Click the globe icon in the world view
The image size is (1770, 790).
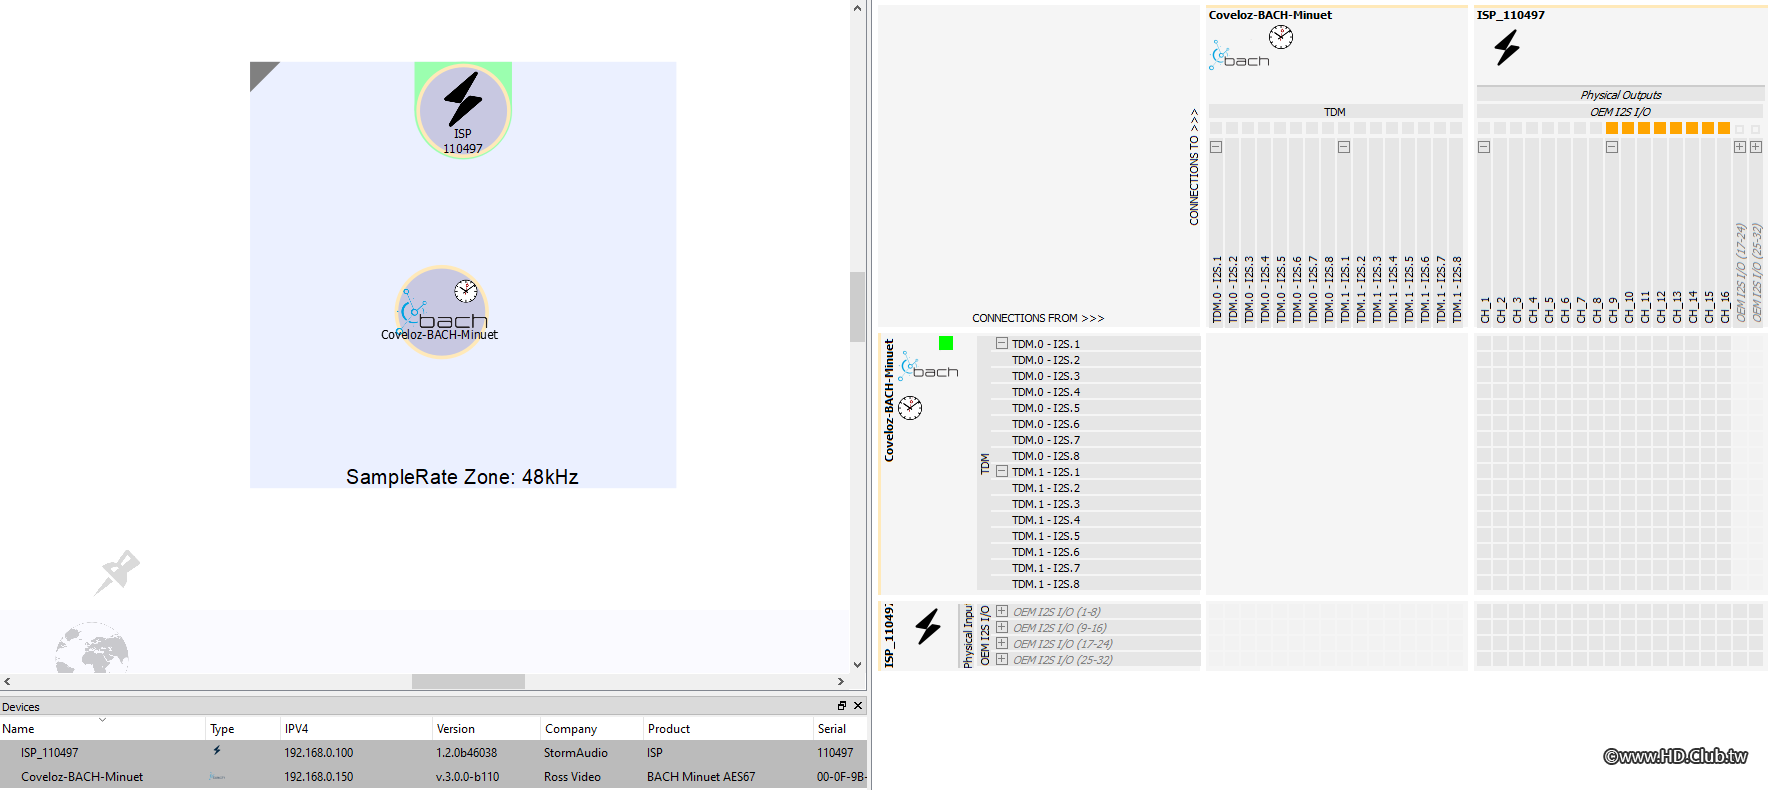92,648
